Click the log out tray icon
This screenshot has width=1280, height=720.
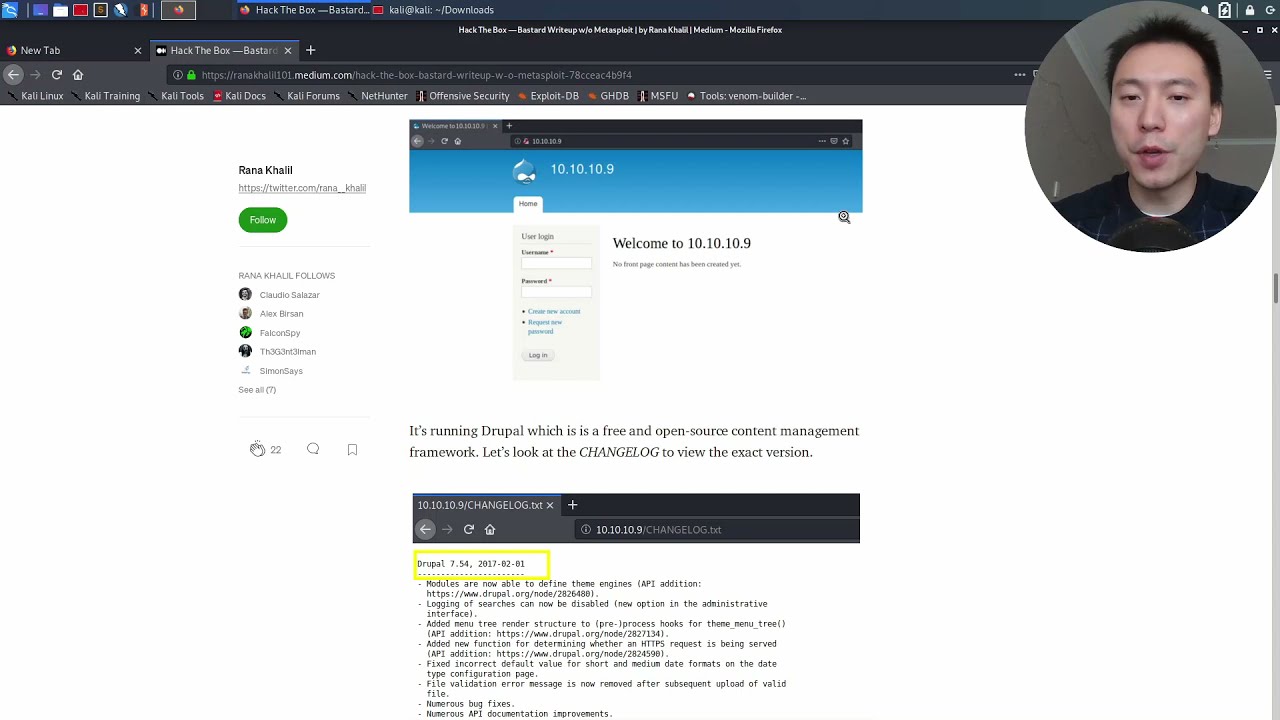click(x=1270, y=10)
